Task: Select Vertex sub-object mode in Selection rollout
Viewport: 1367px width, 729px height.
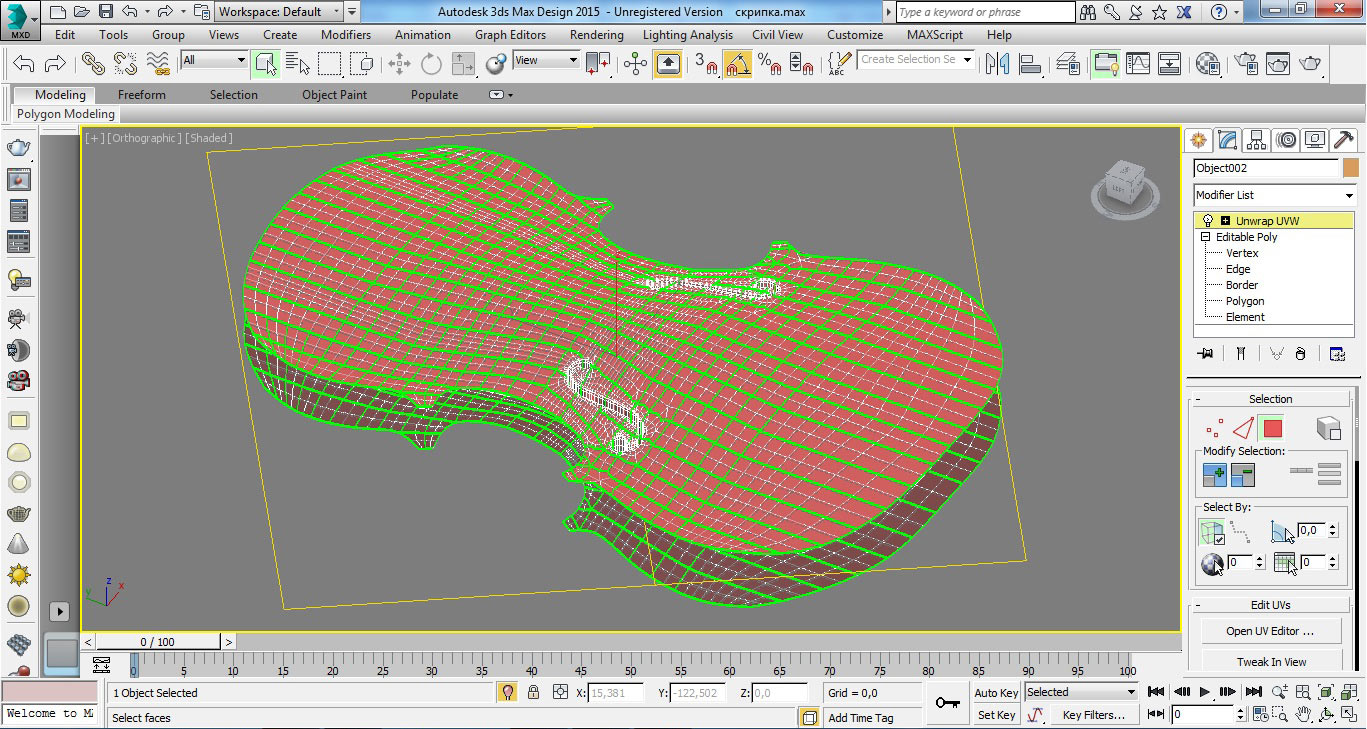Action: pyautogui.click(x=1214, y=429)
